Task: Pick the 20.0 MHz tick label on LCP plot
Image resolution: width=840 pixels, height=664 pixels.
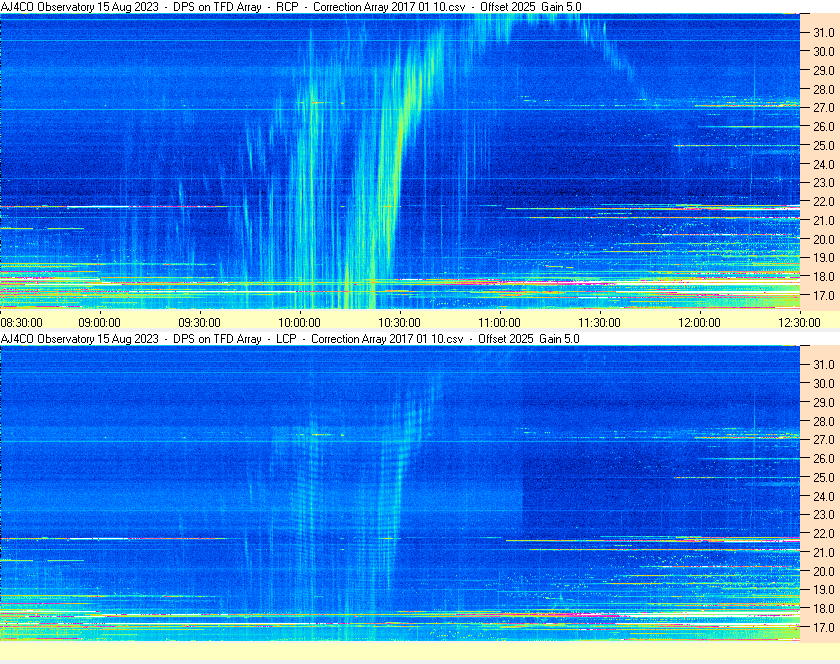Action: 824,572
